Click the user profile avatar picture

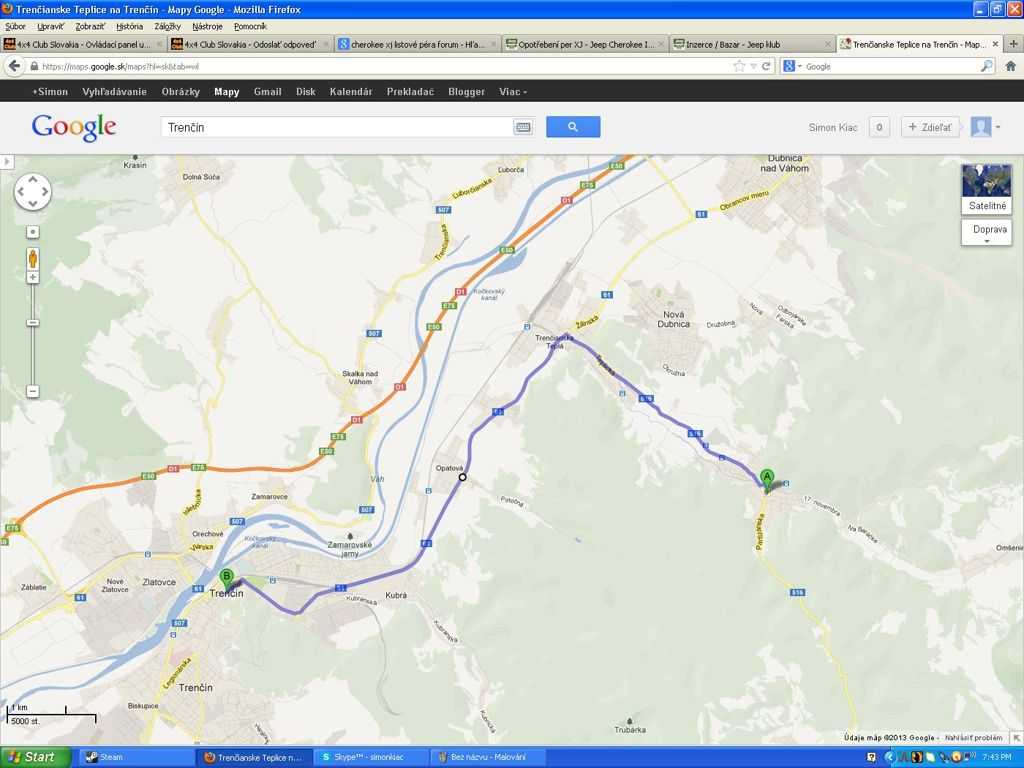(x=981, y=127)
